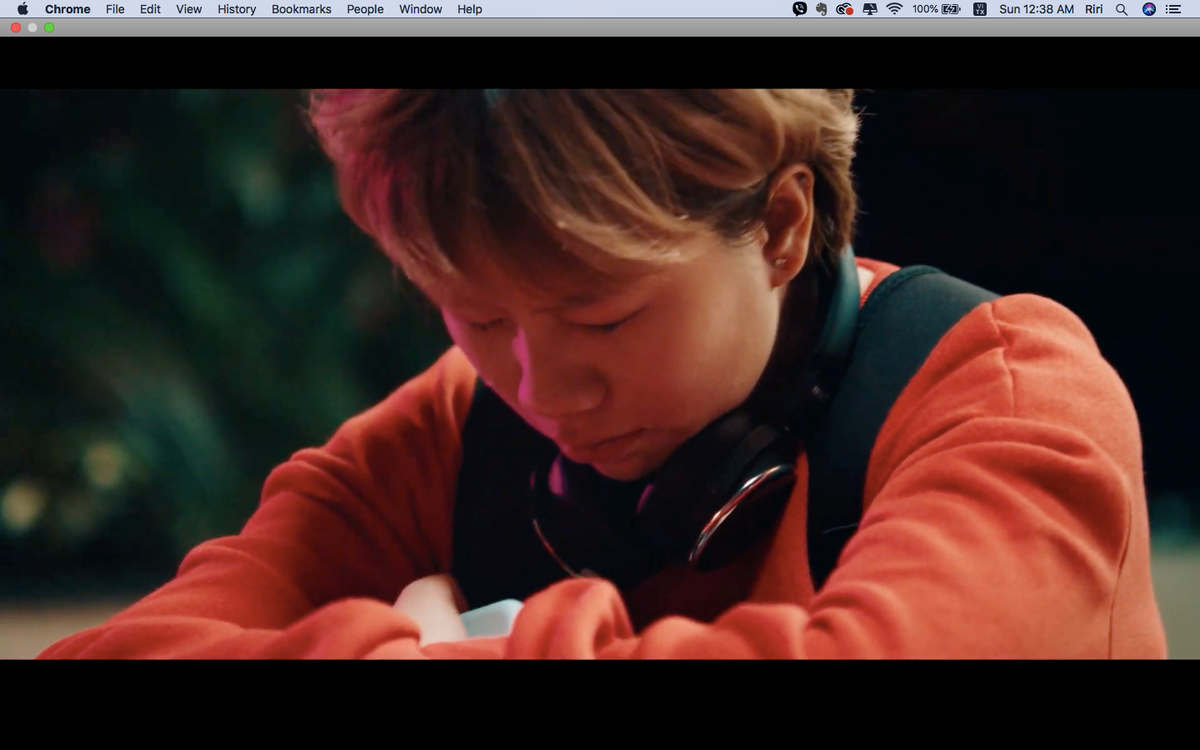Open Spotlight search magnifier
1200x750 pixels.
(x=1121, y=9)
